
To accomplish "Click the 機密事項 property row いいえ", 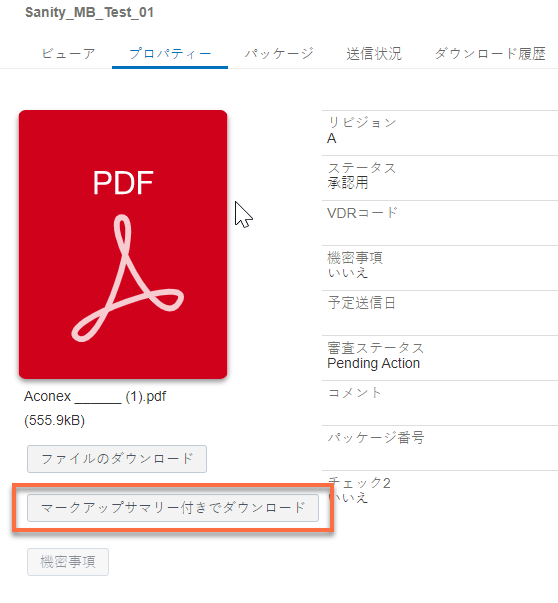I will [440, 268].
